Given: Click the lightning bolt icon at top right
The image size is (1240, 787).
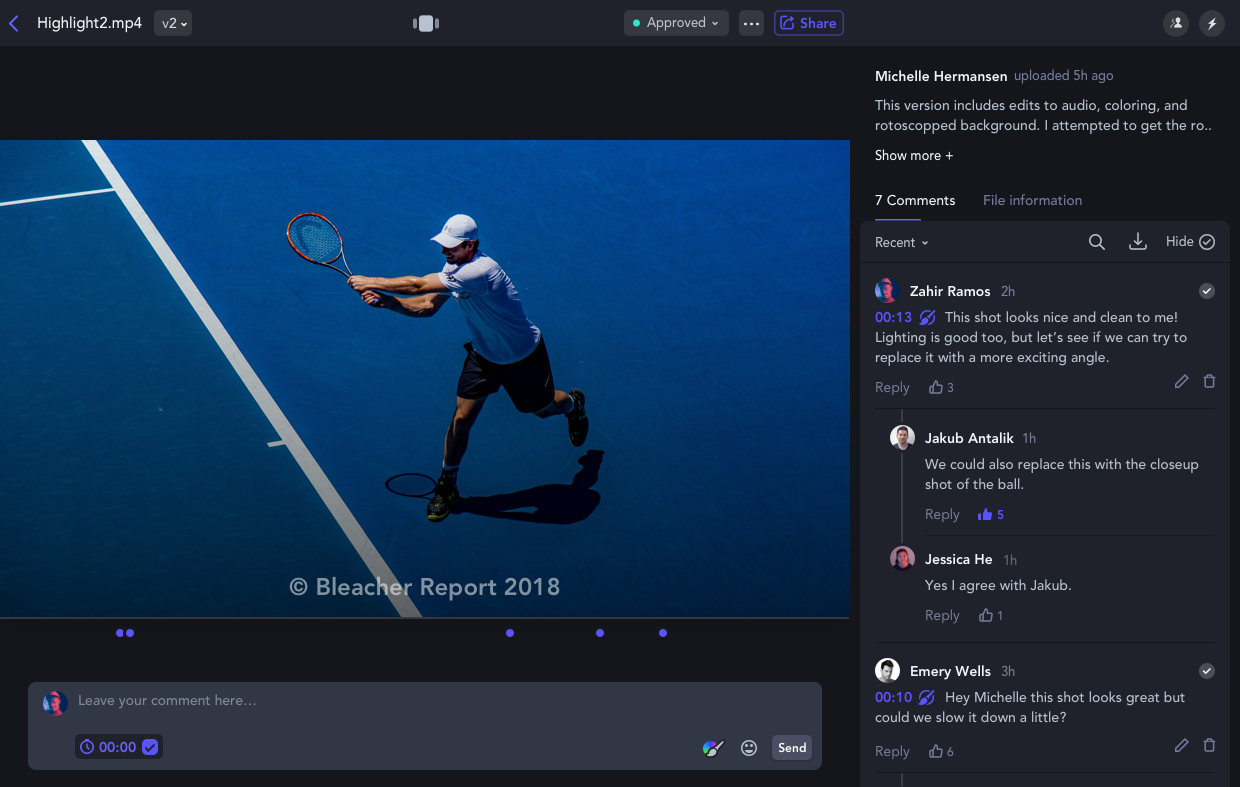Looking at the screenshot, I should [x=1212, y=23].
